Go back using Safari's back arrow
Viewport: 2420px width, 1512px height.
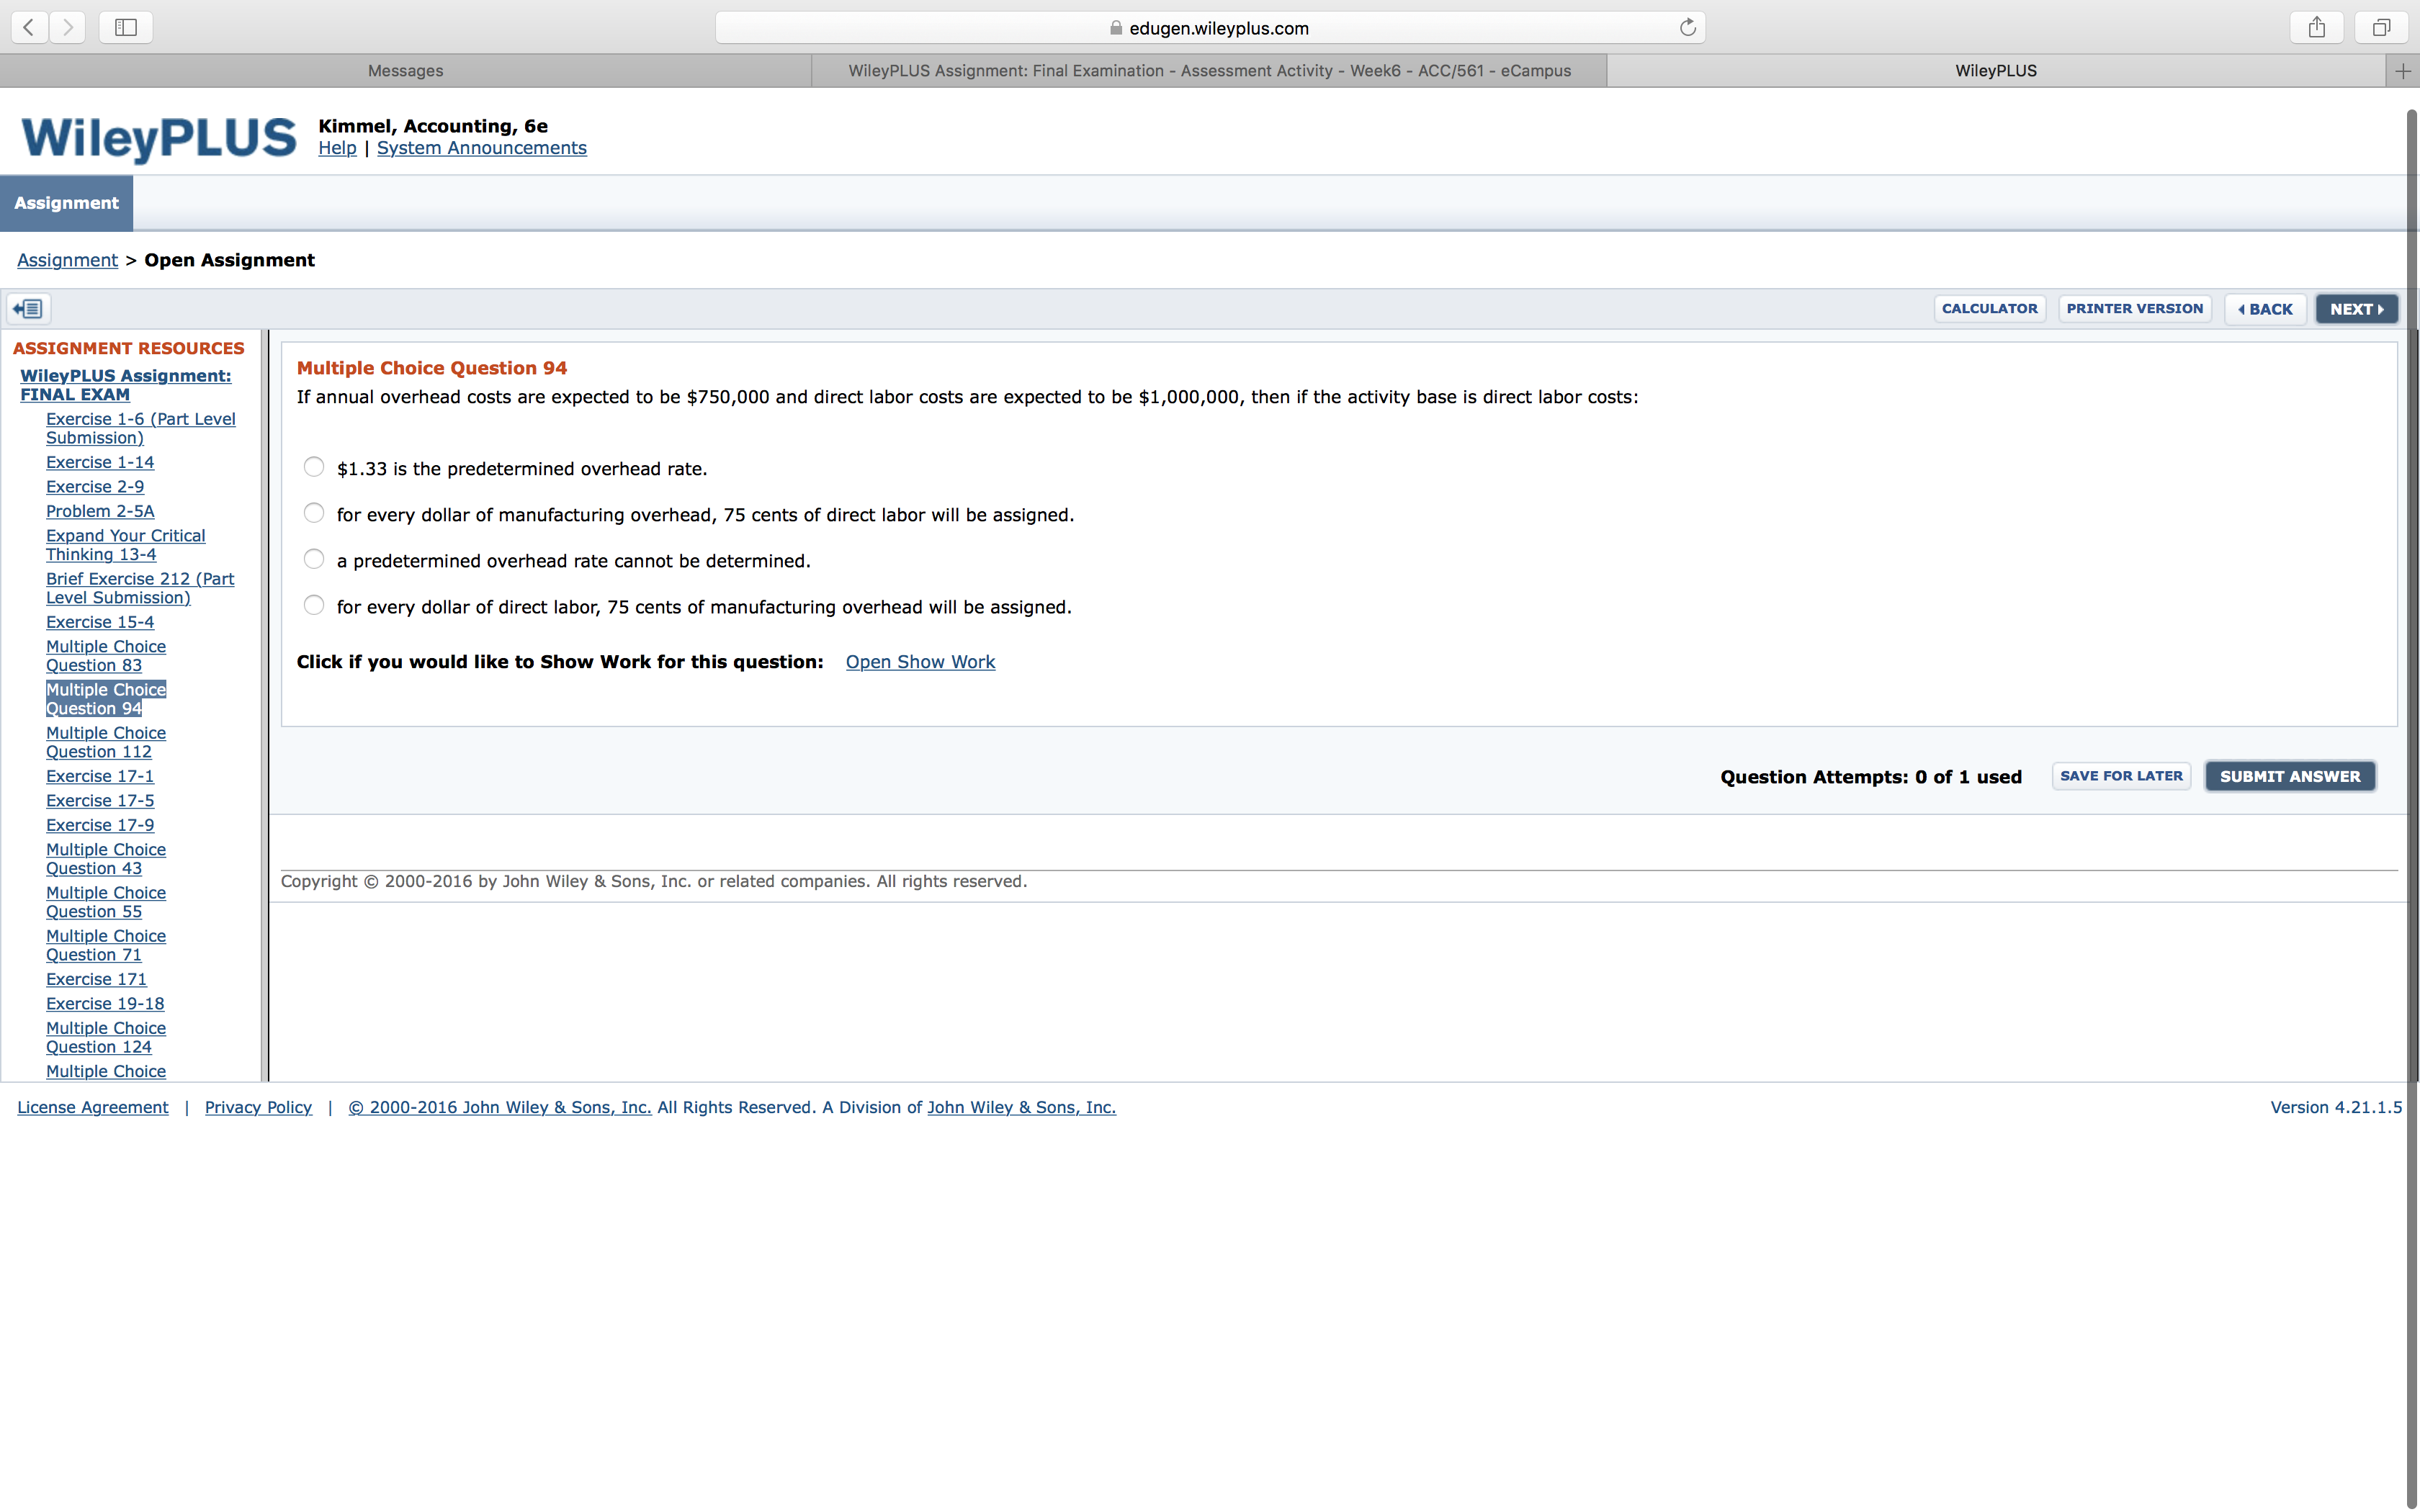pos(29,27)
